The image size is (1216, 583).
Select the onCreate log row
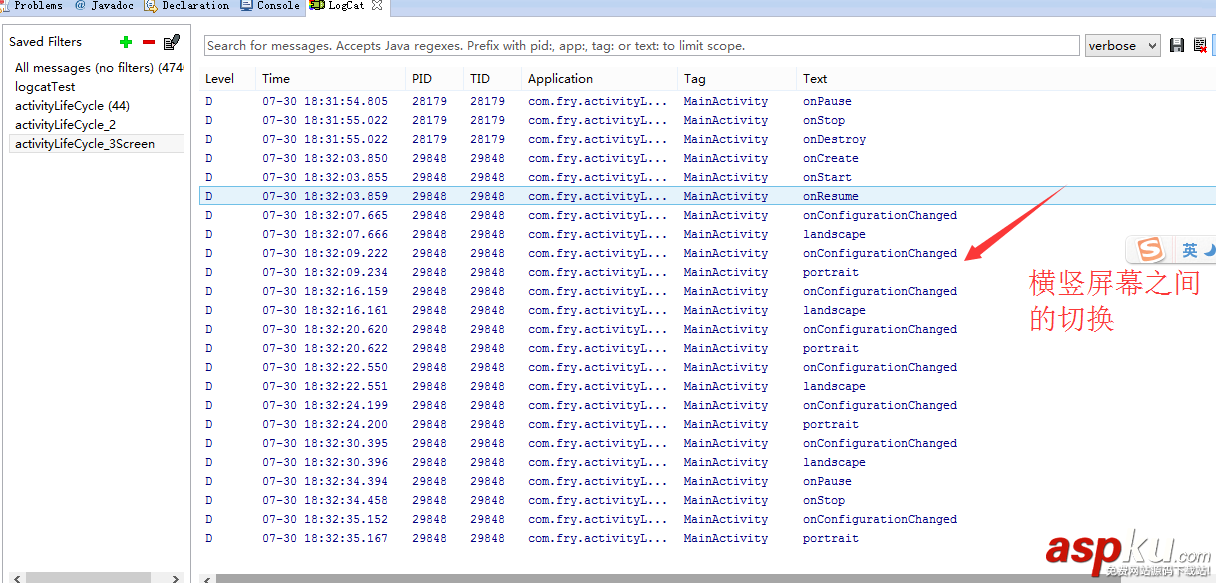[708, 158]
